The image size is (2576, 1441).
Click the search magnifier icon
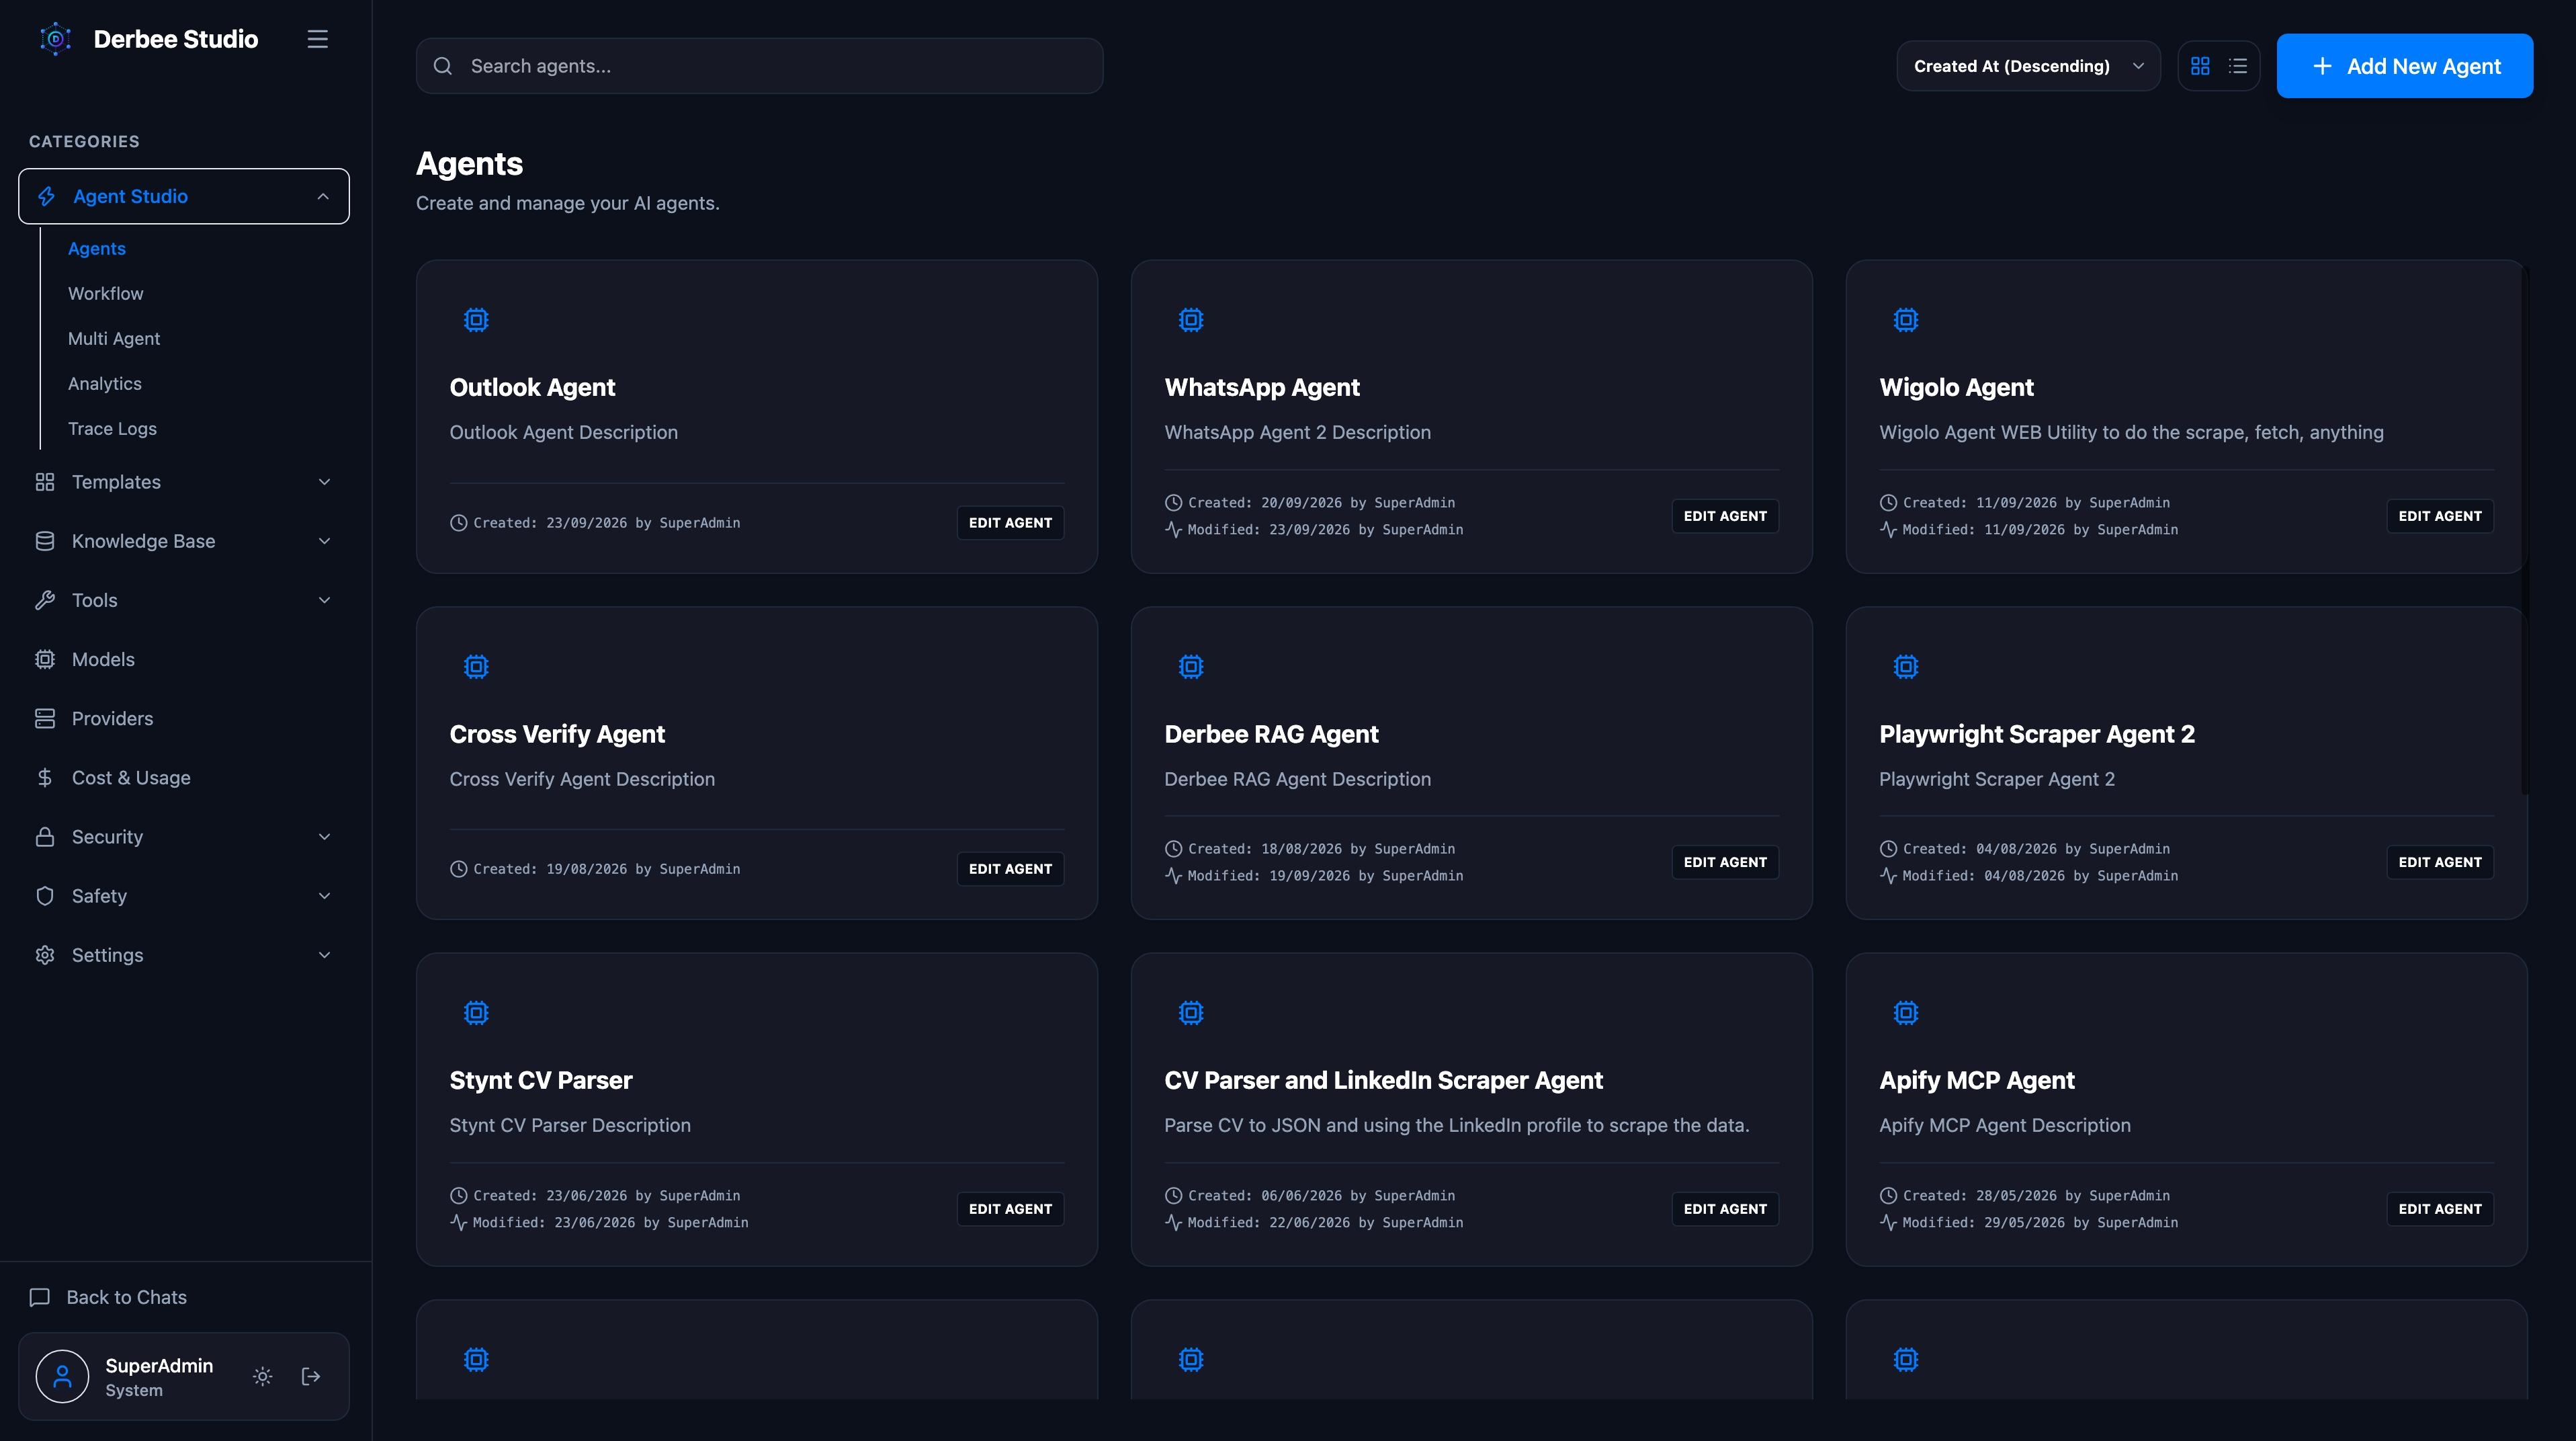(x=442, y=66)
